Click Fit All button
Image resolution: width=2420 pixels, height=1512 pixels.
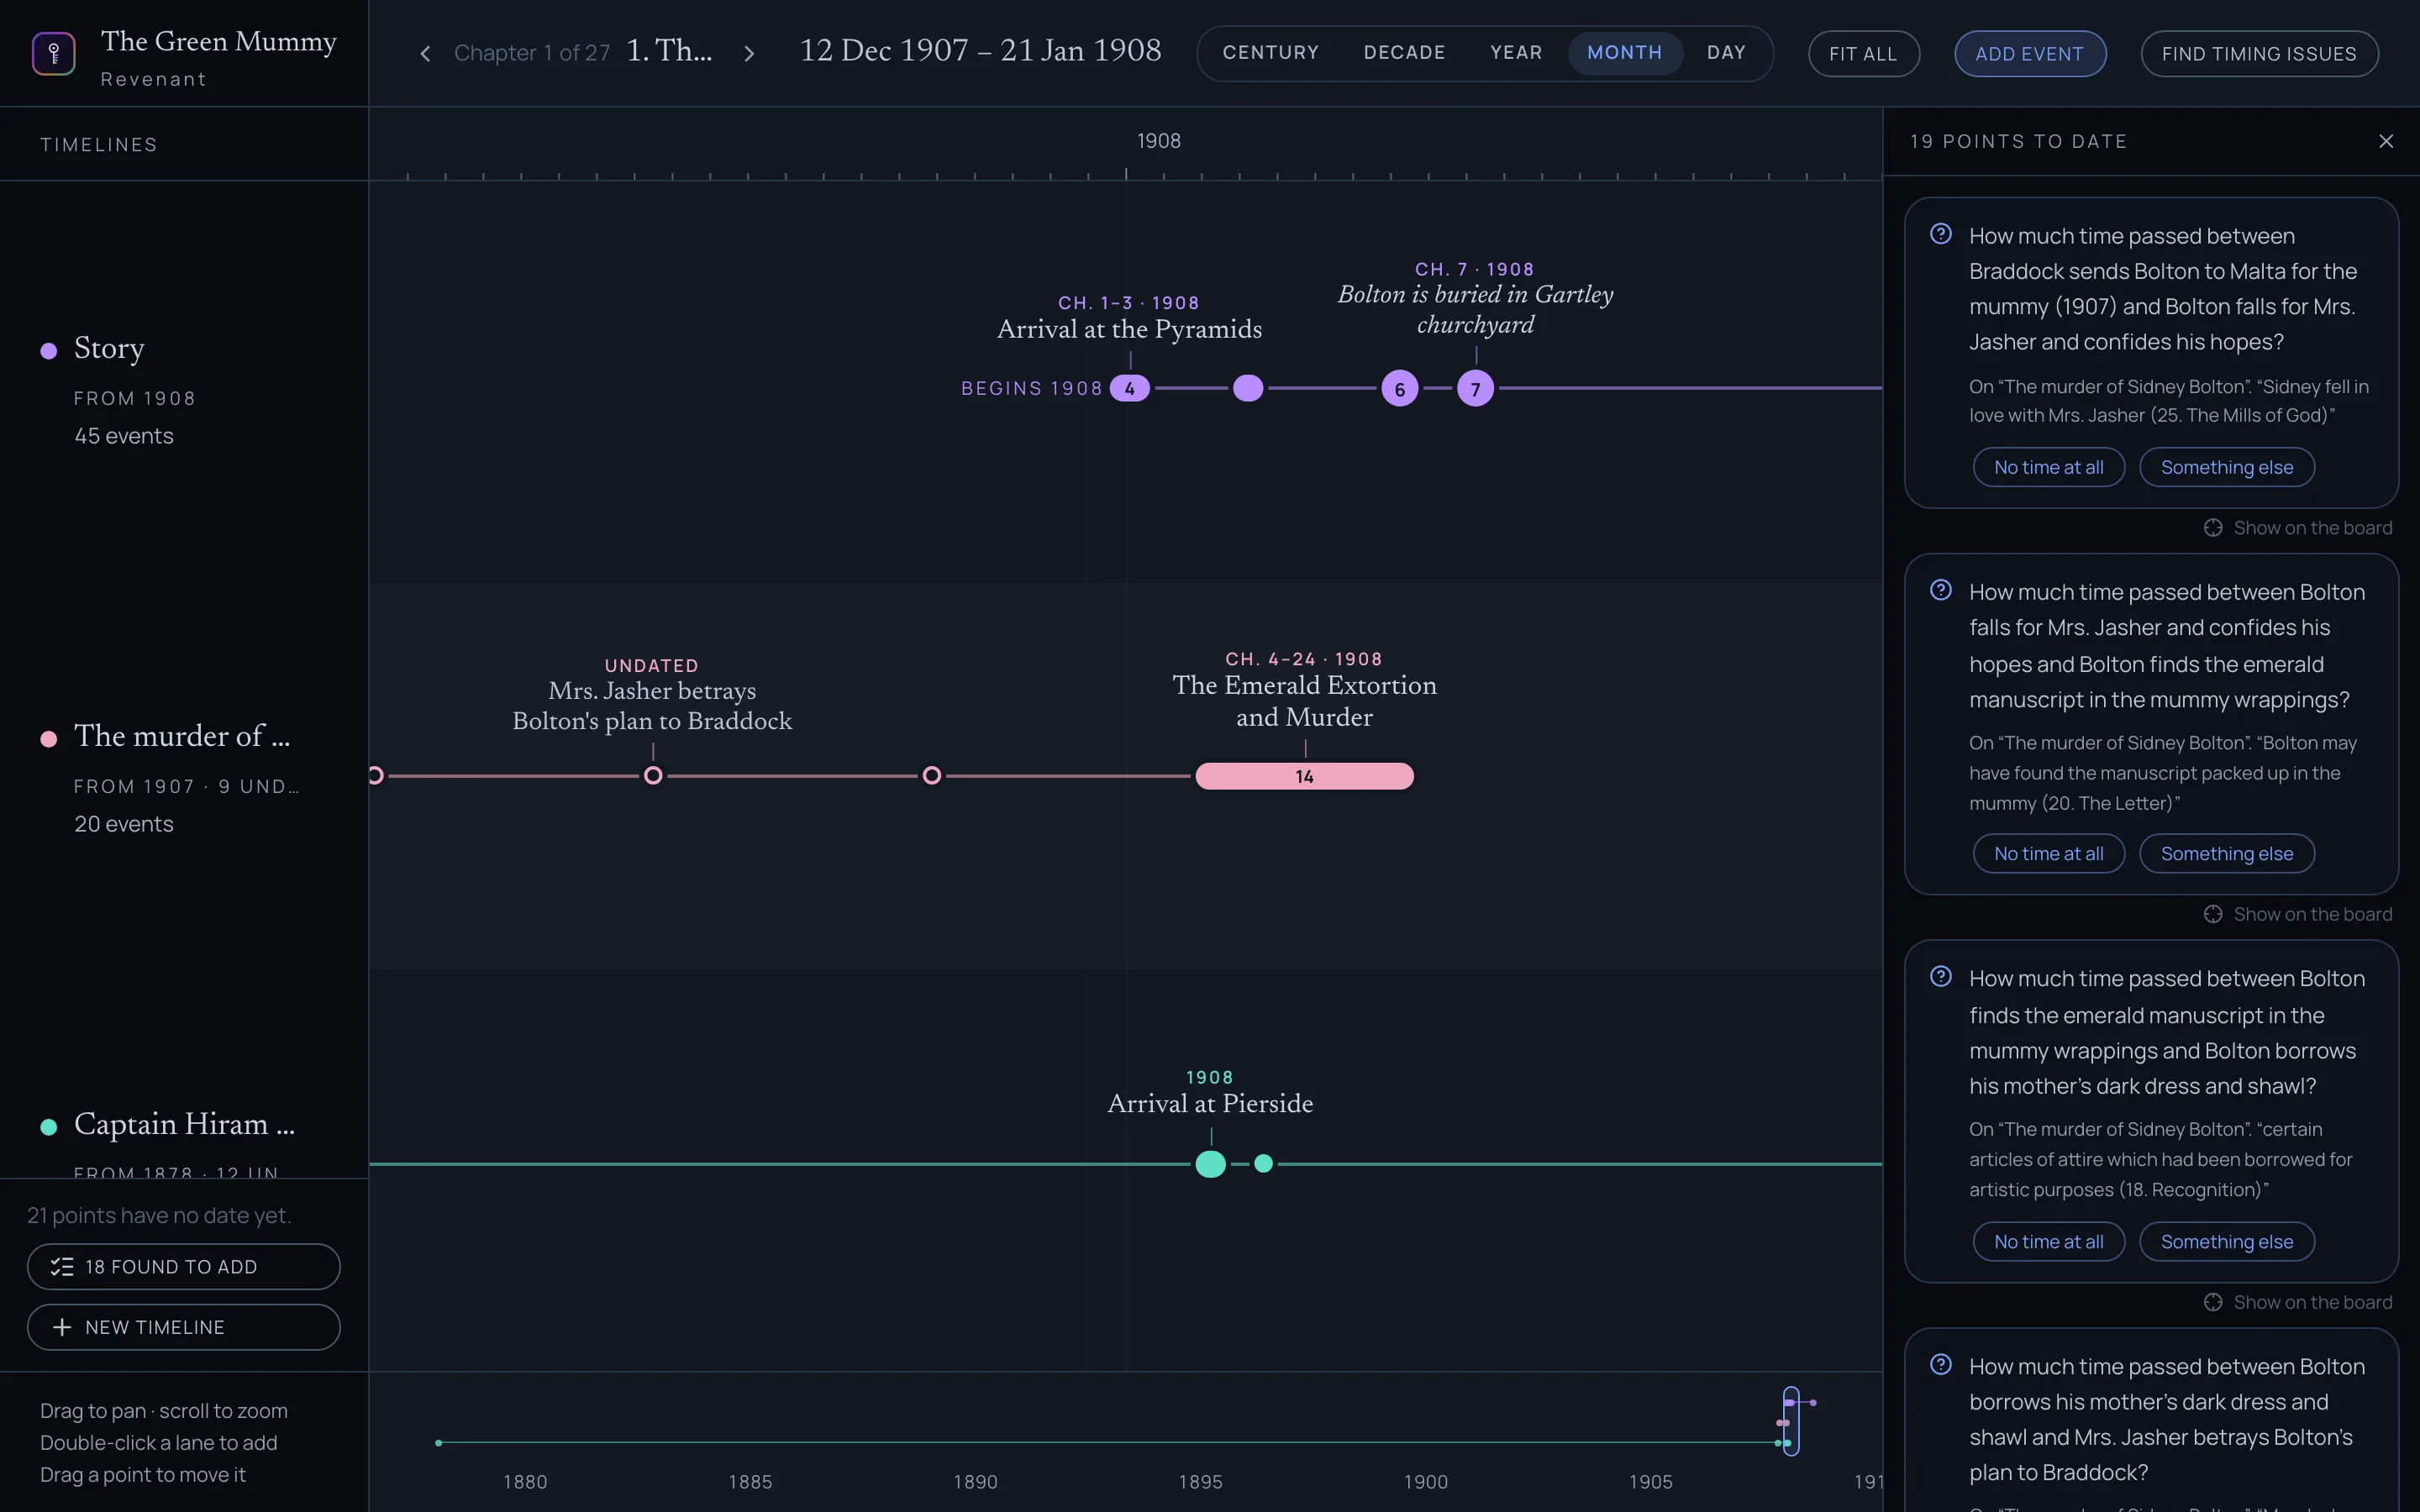pos(1864,54)
